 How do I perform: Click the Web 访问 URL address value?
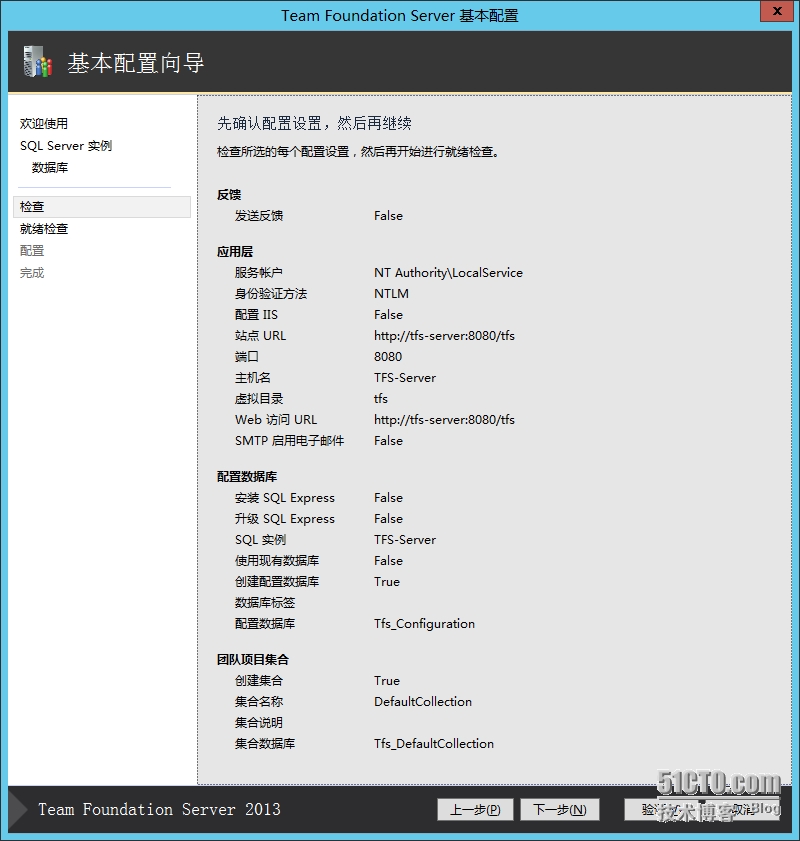coord(445,419)
